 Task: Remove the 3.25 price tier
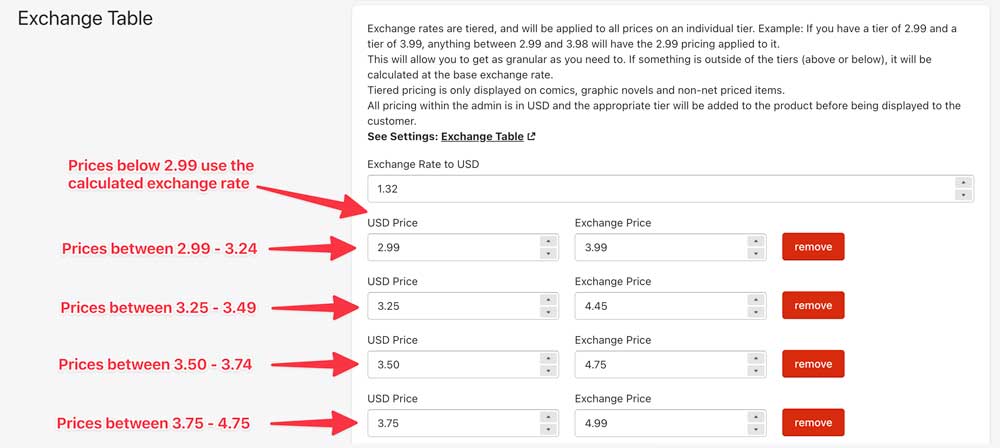[x=813, y=306]
